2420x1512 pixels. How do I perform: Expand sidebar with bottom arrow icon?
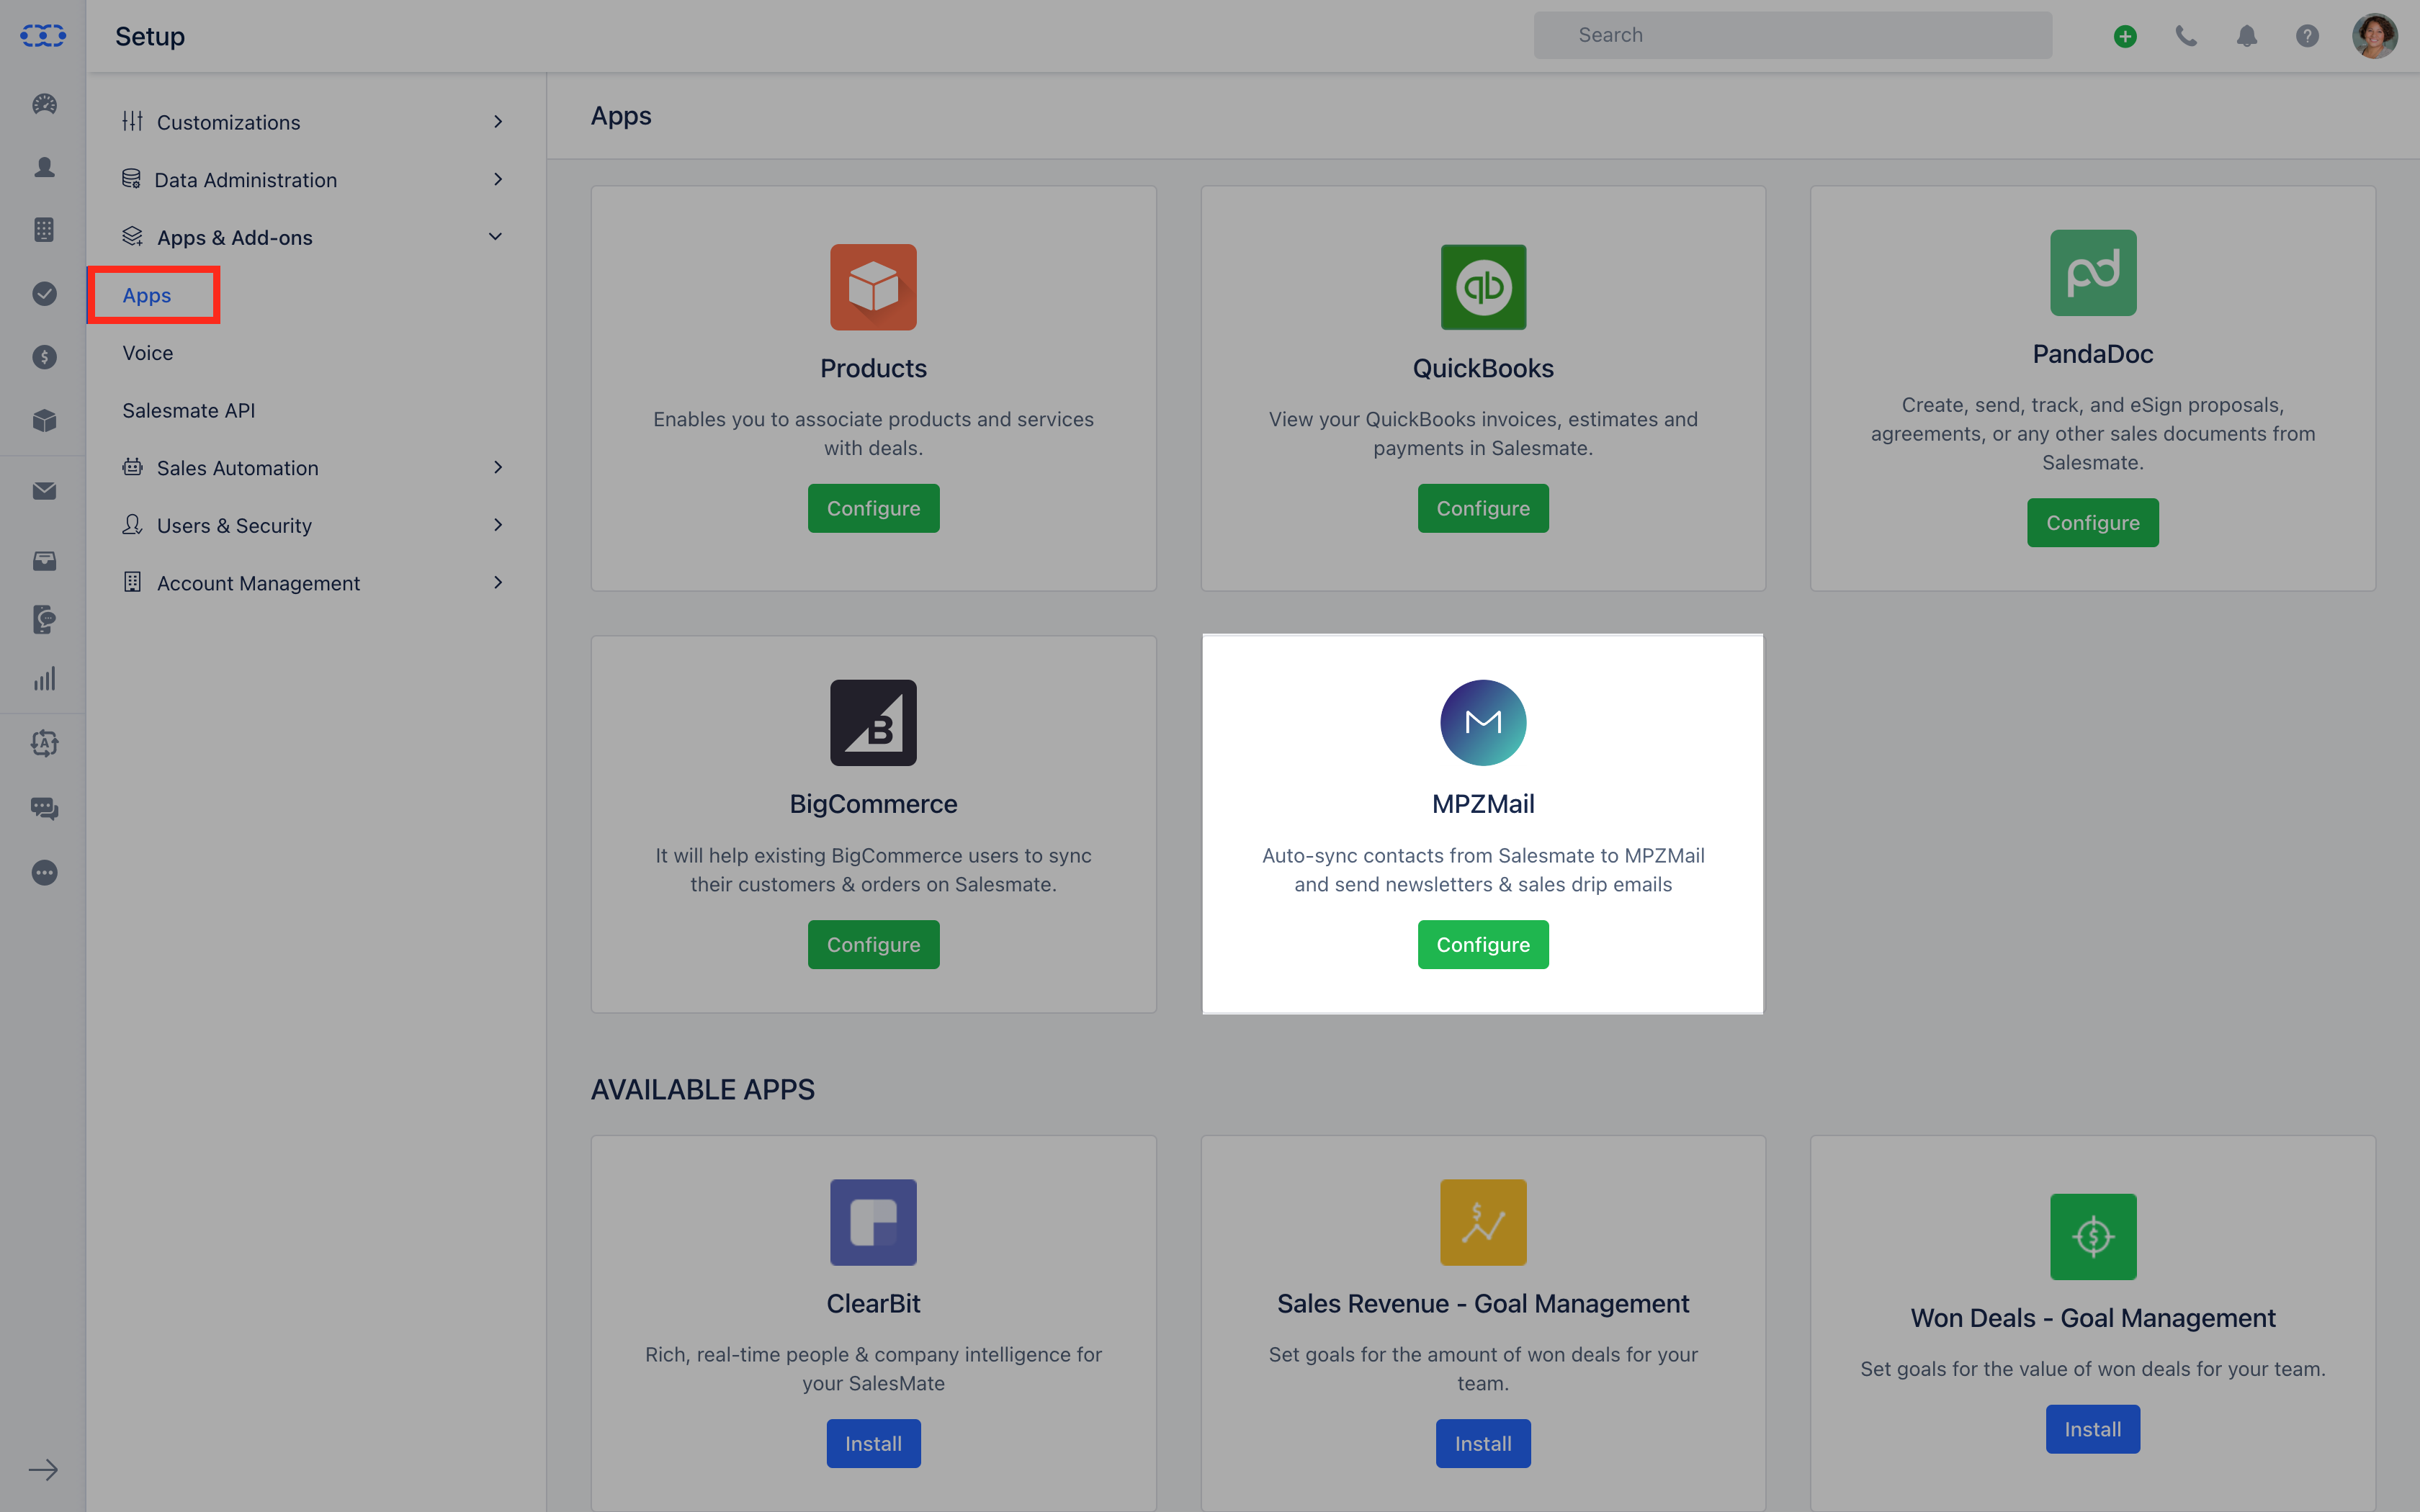pos(43,1470)
